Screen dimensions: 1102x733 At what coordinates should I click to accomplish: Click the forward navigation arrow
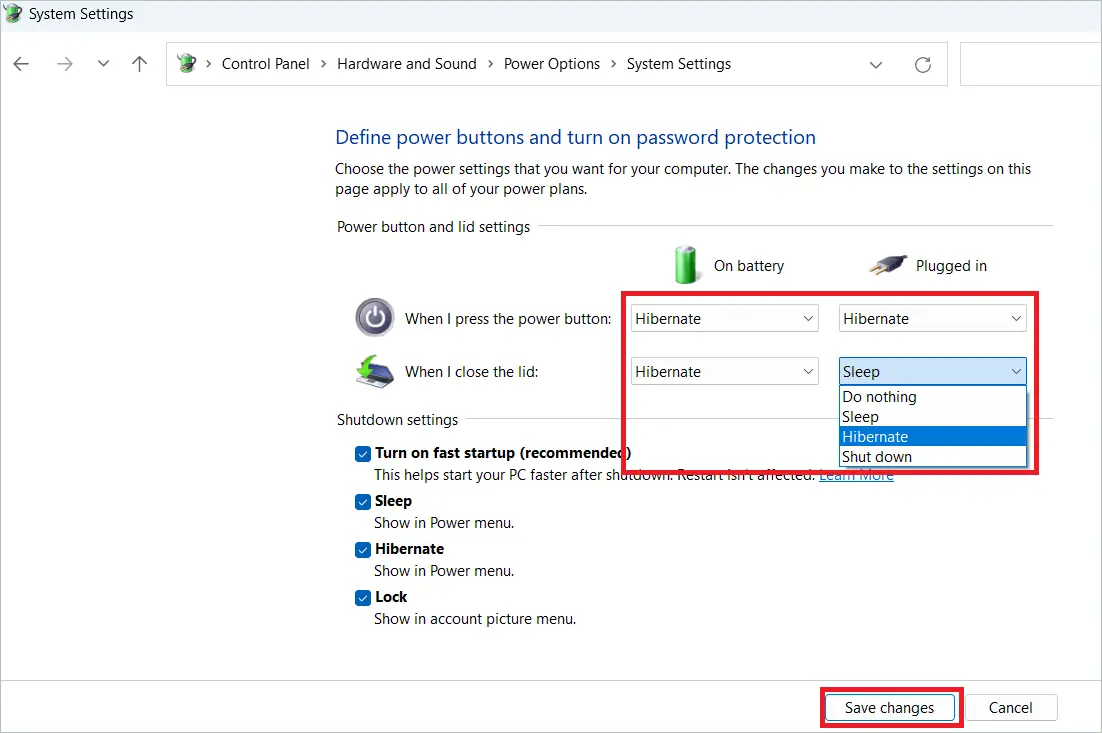(x=65, y=63)
